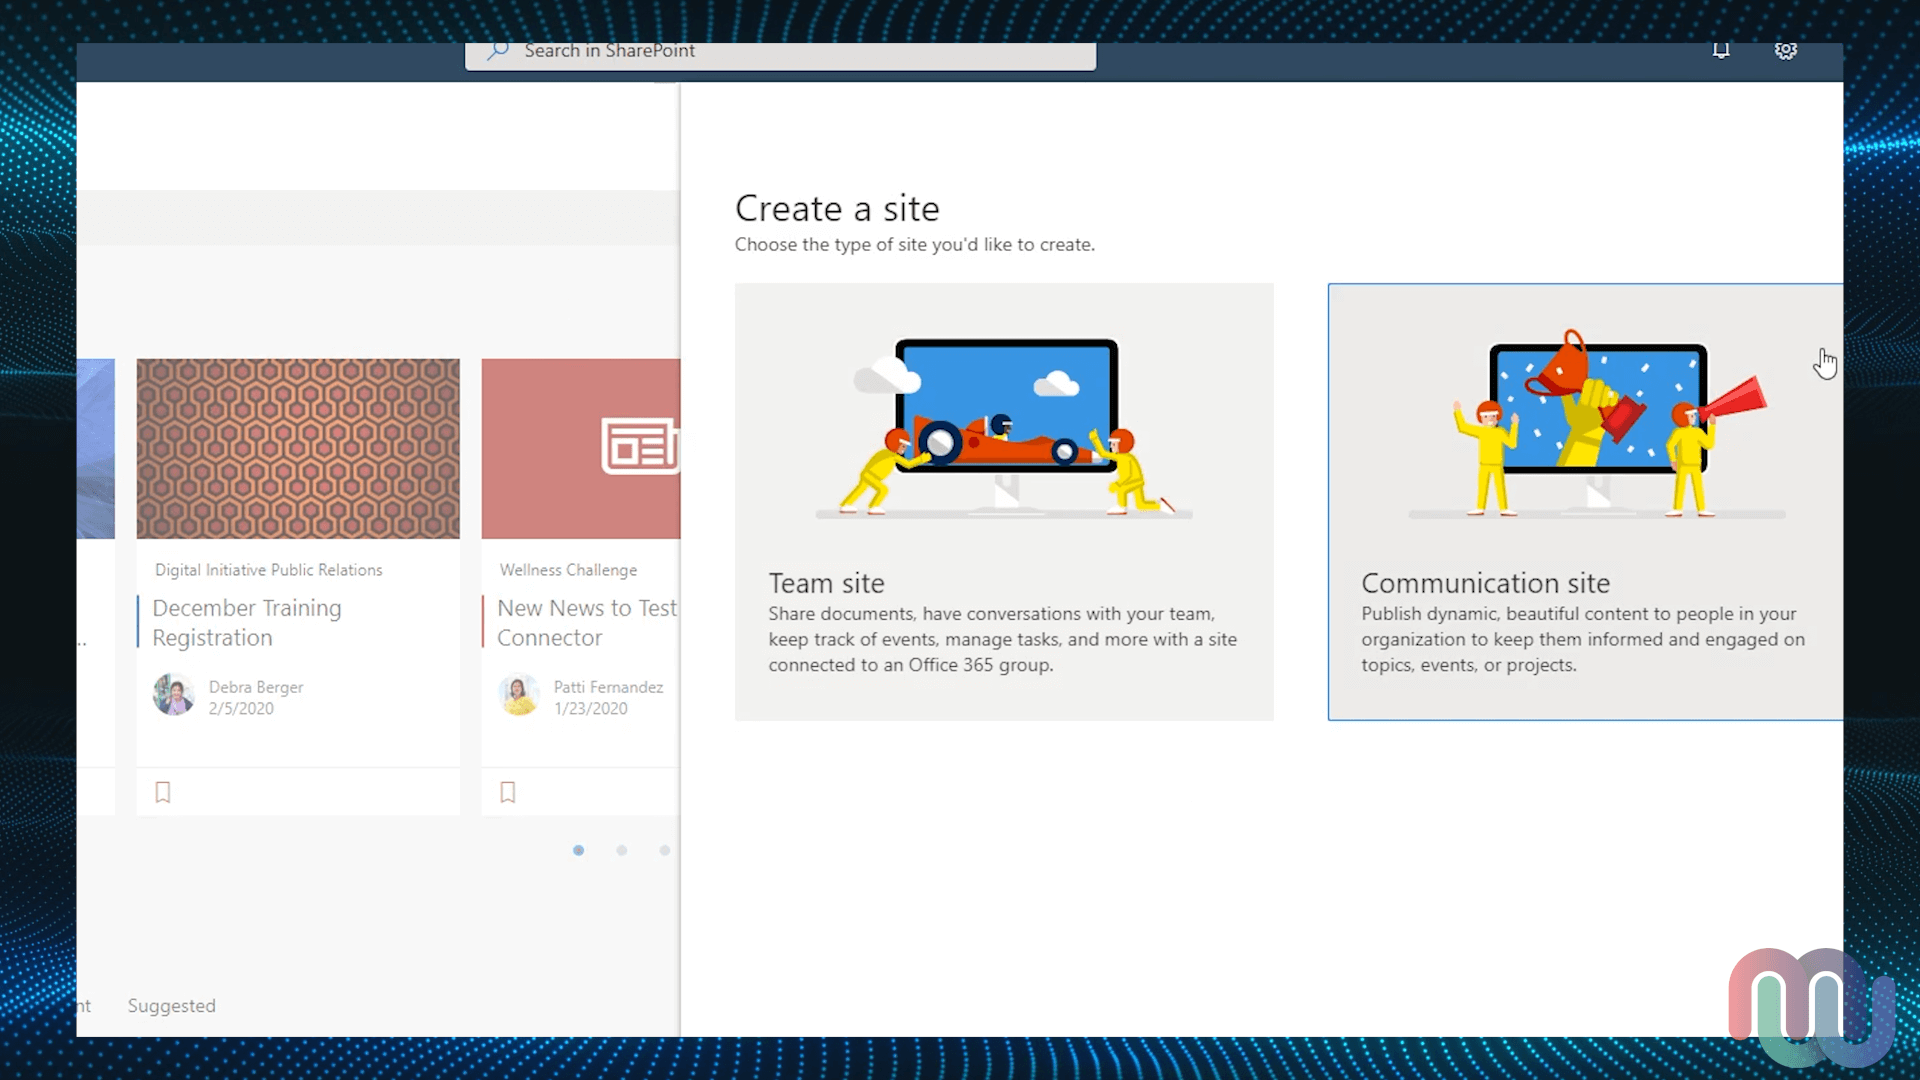Viewport: 1920px width, 1080px height.
Task: Click the 2/5/2020 date
Action: tap(241, 708)
